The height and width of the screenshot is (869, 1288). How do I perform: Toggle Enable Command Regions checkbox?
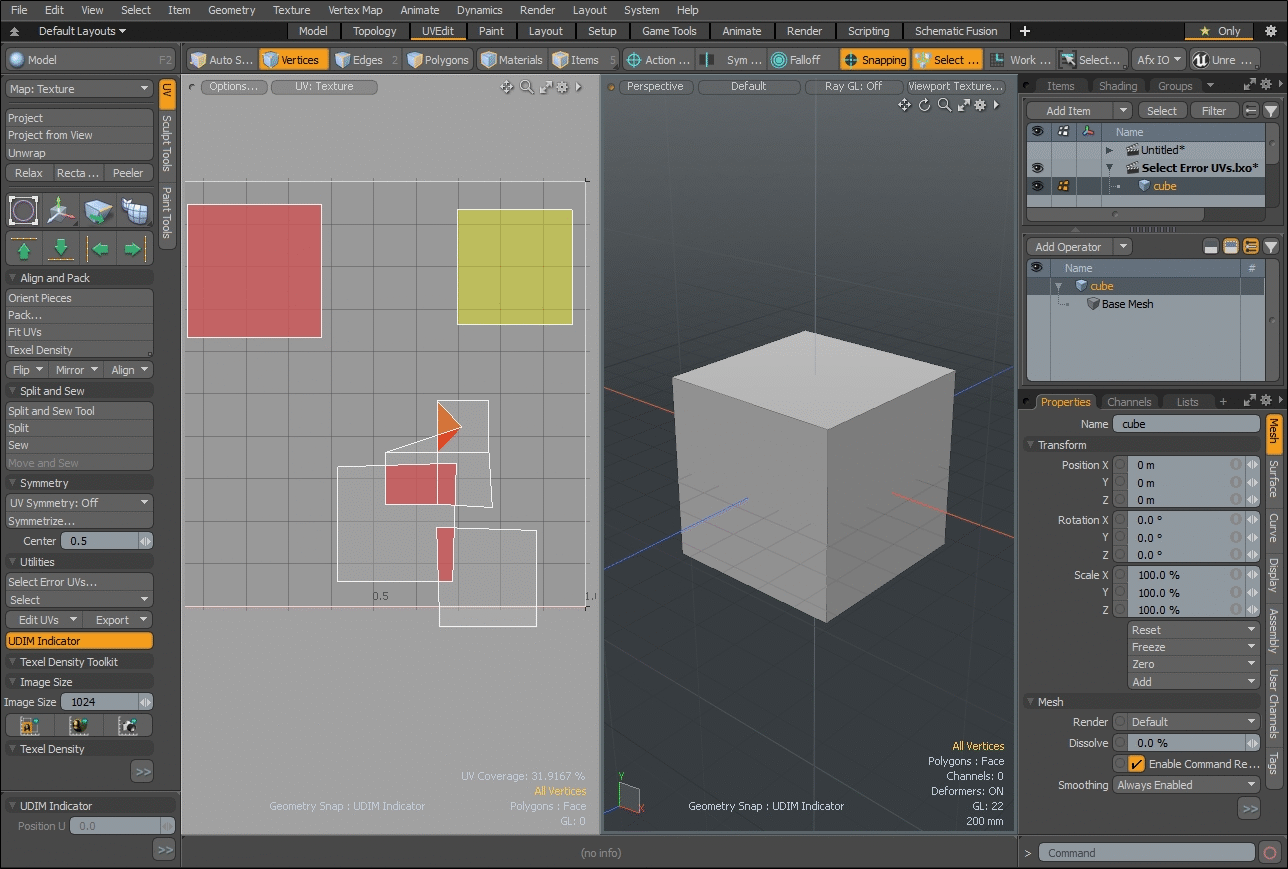1136,764
